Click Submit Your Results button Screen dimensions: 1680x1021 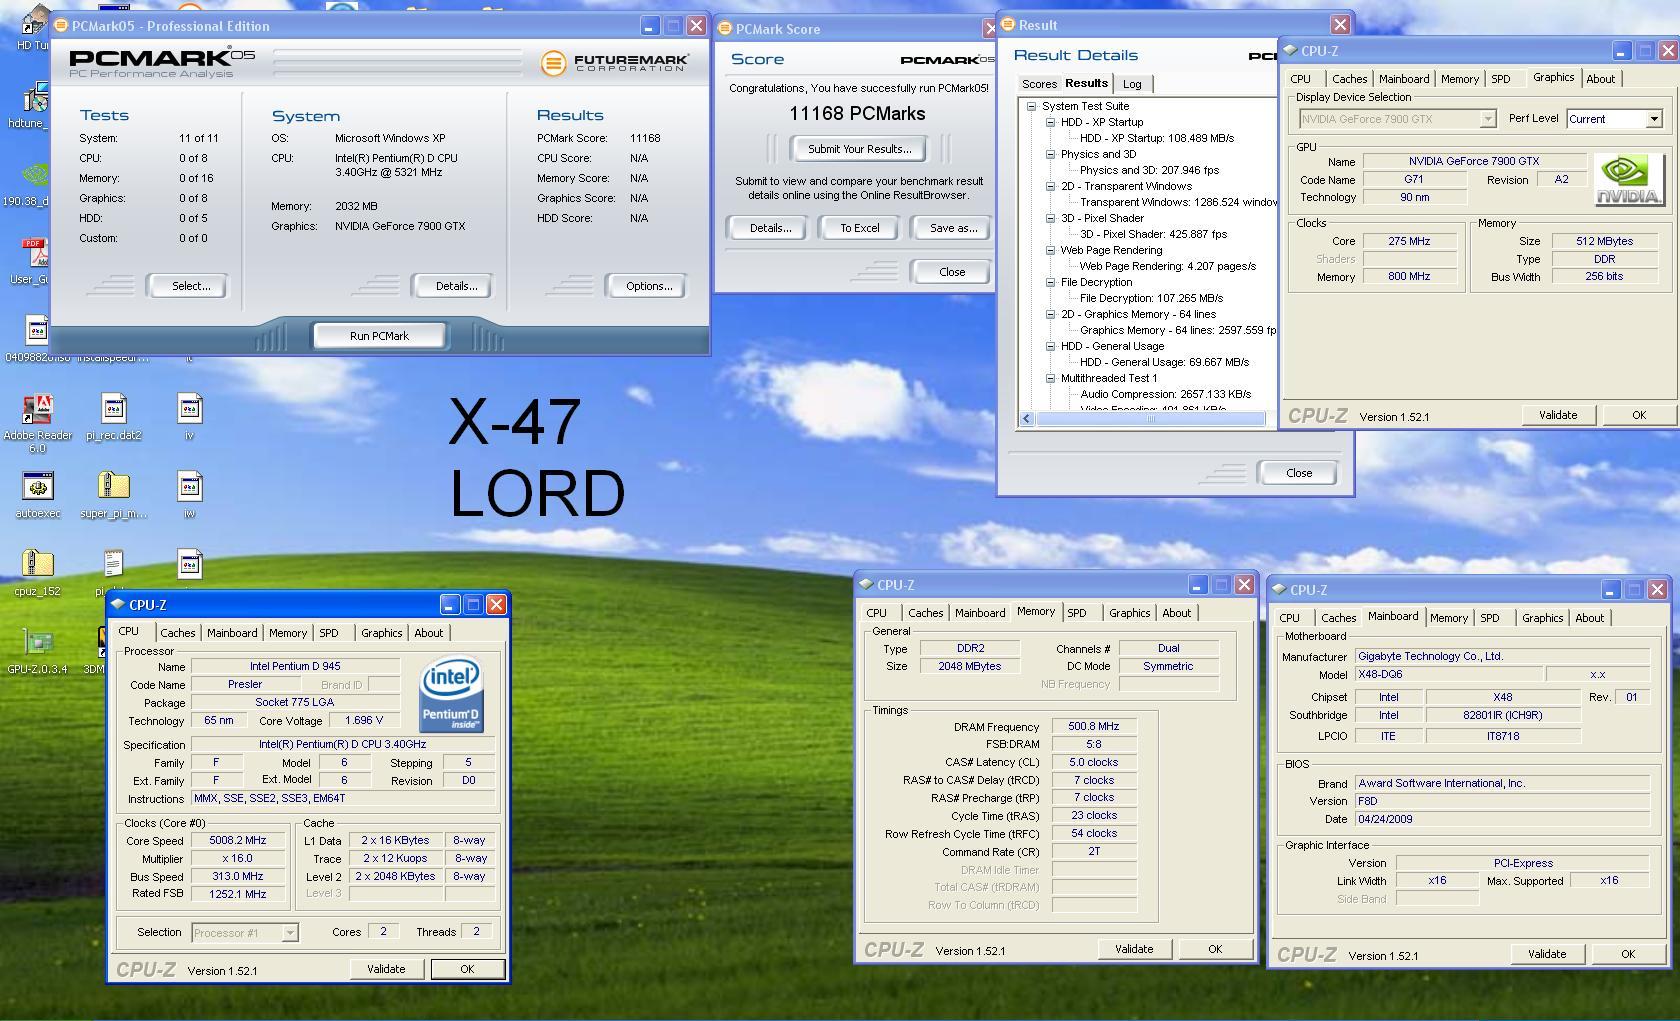point(859,149)
